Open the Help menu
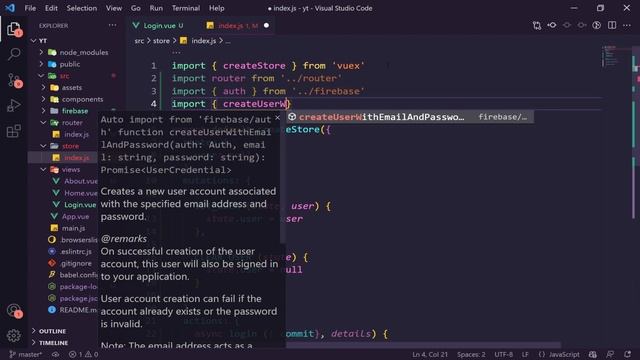 click(x=217, y=8)
